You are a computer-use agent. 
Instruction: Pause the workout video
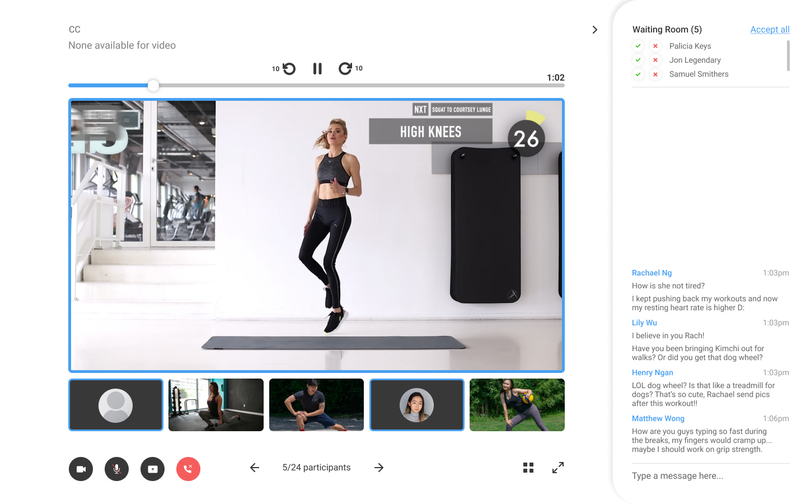317,68
